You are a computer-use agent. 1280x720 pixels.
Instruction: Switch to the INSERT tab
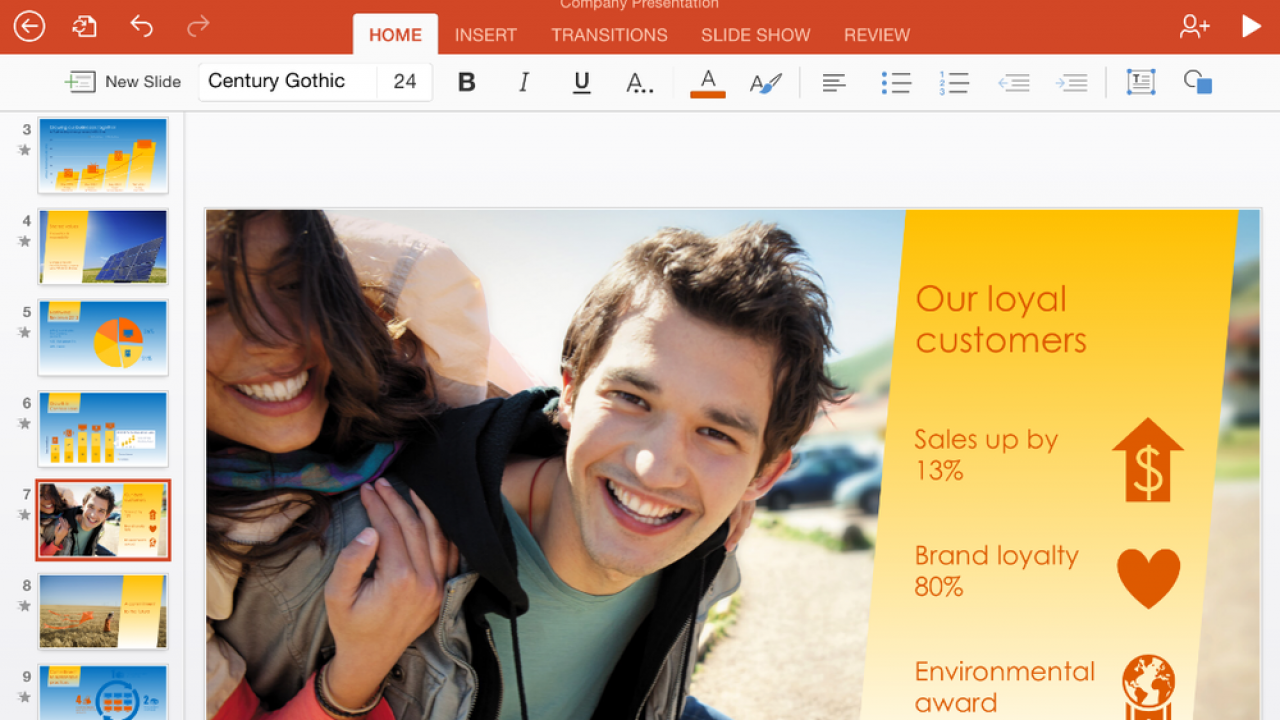(485, 35)
